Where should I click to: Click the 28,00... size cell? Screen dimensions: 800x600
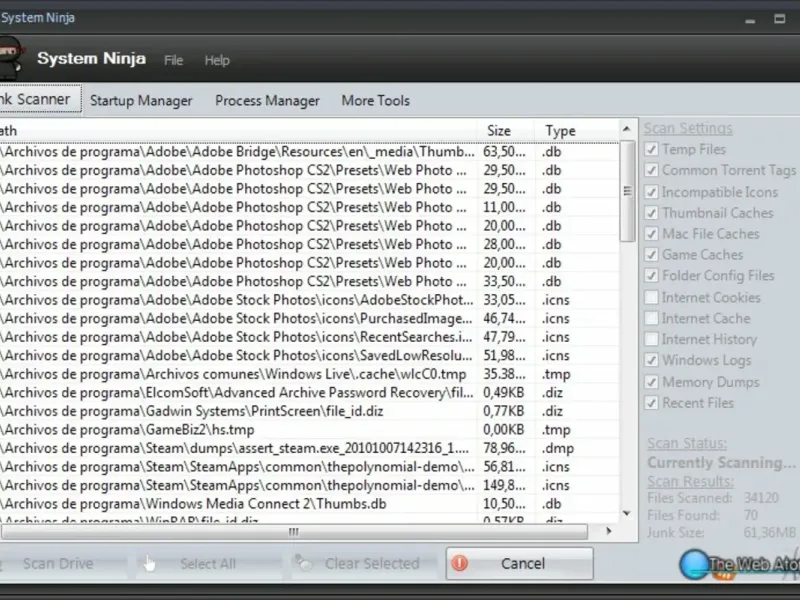point(504,244)
